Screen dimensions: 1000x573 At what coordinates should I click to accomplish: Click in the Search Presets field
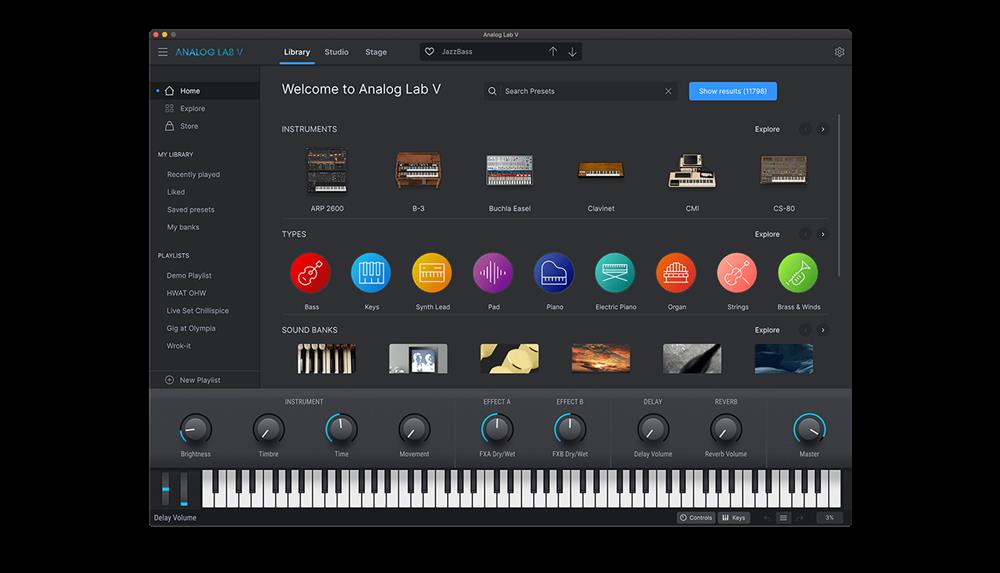579,91
